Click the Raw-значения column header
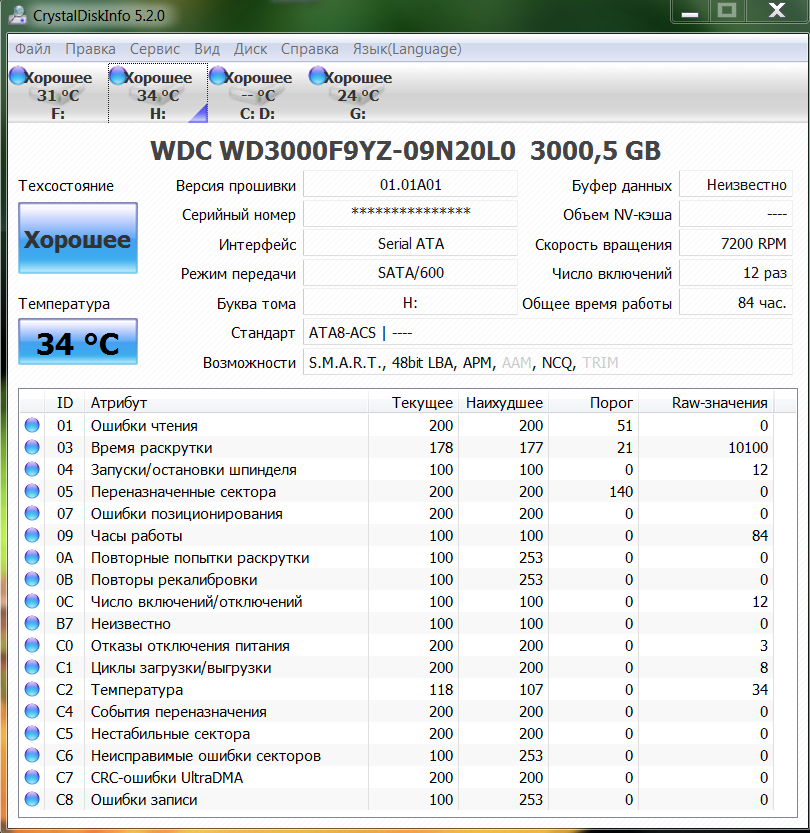This screenshot has height=833, width=810. pos(706,403)
